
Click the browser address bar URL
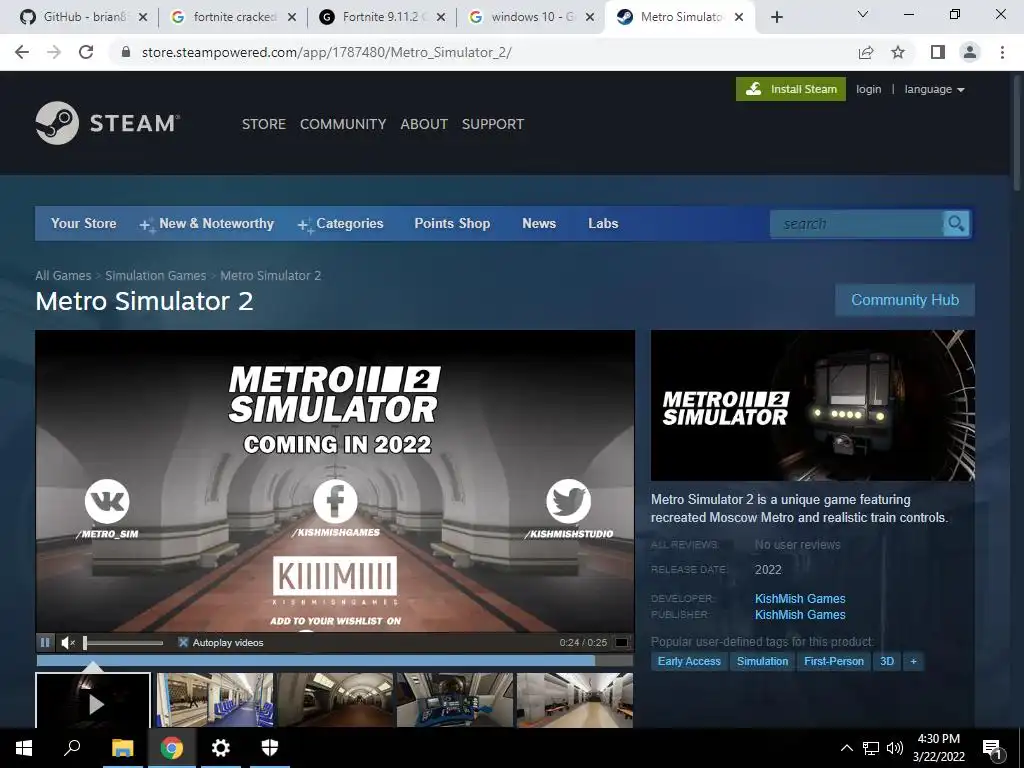pos(327,52)
